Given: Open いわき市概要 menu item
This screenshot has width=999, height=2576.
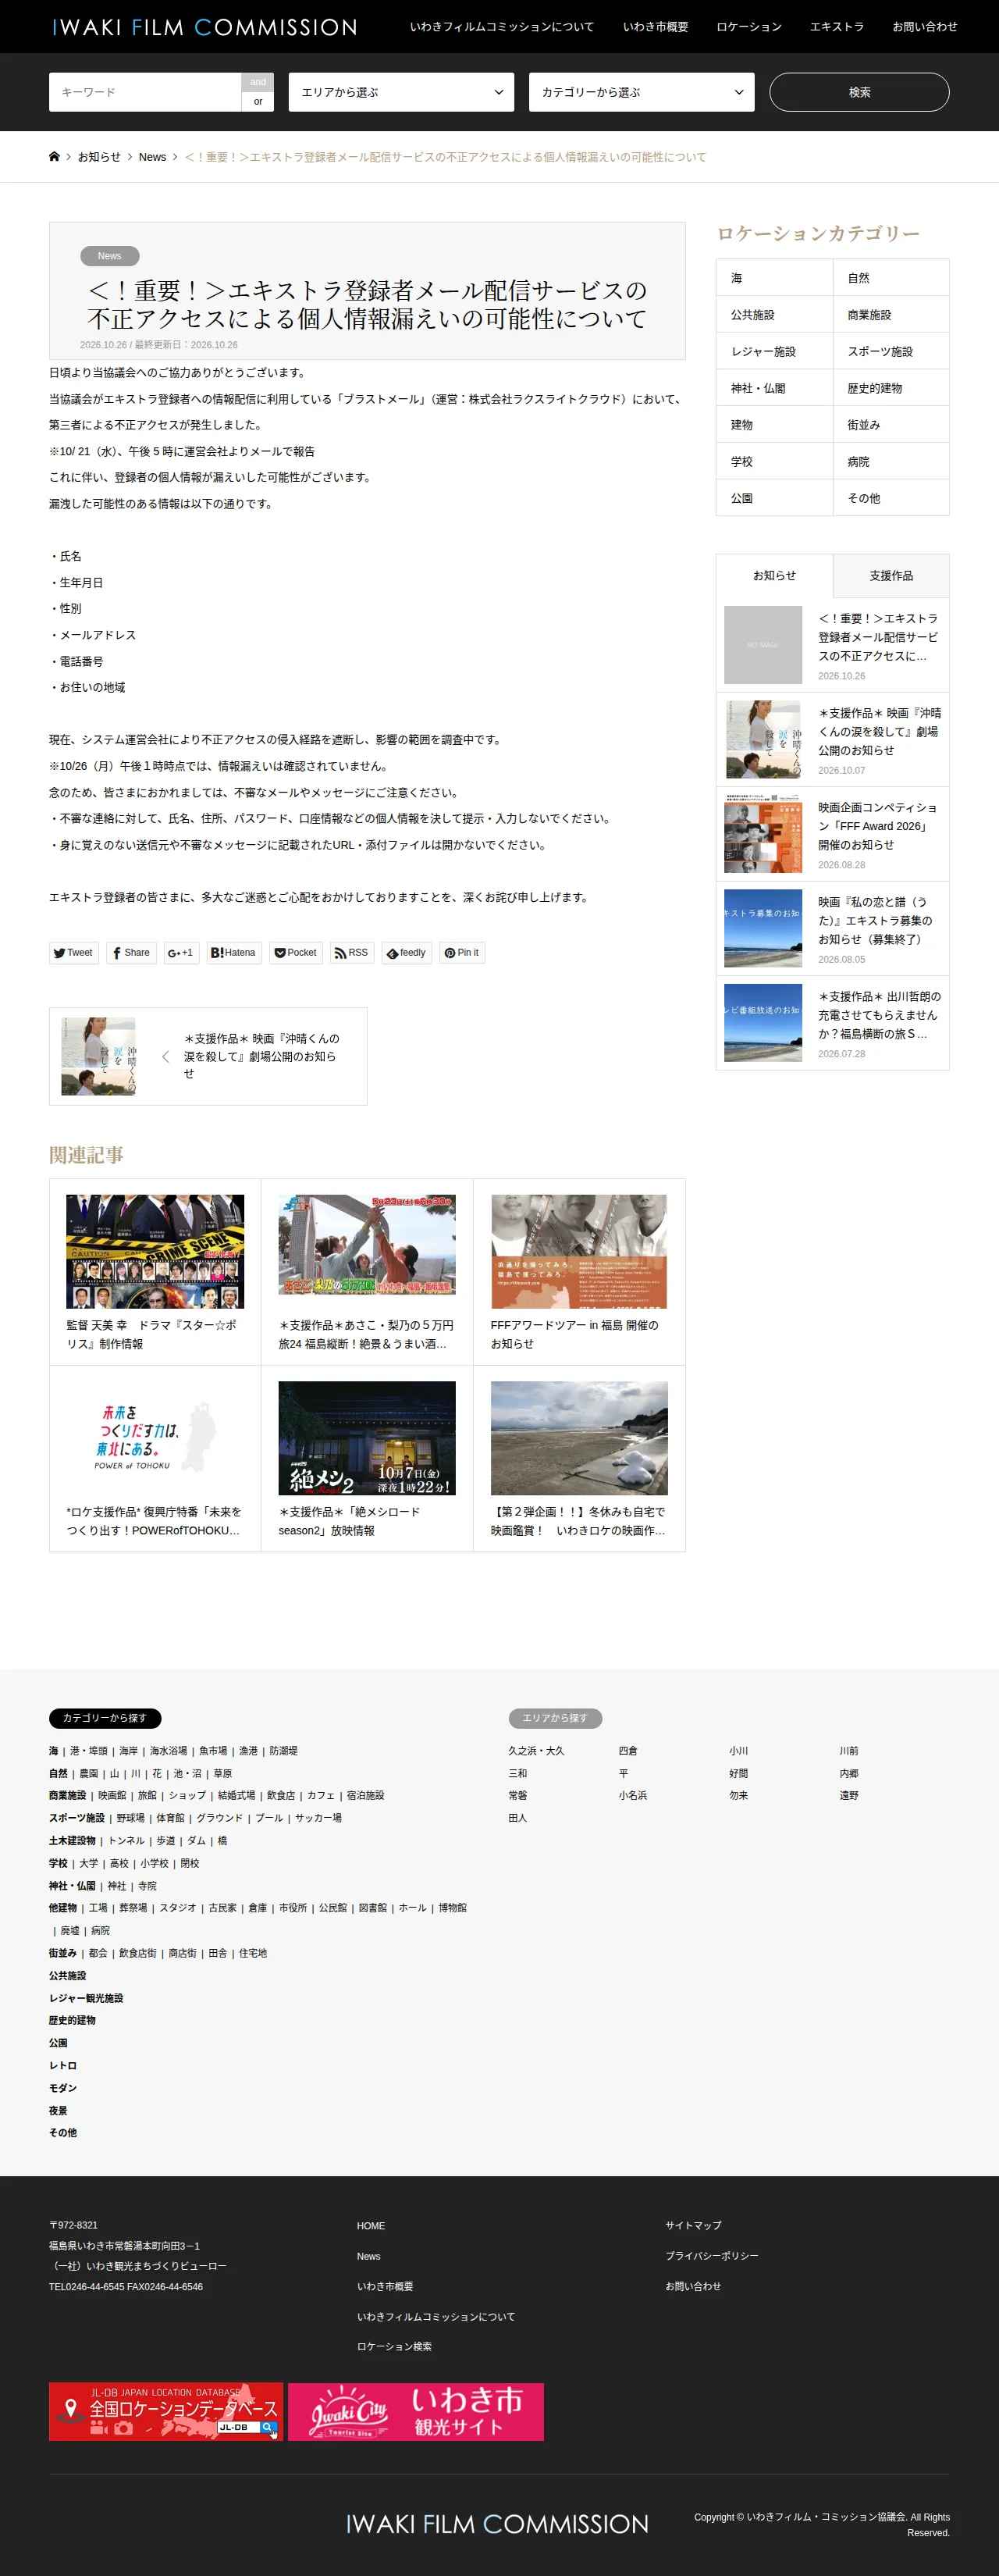Looking at the screenshot, I should click(x=655, y=27).
